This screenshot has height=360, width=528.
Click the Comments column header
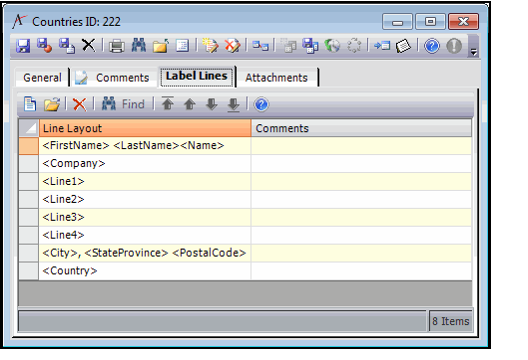tap(361, 128)
